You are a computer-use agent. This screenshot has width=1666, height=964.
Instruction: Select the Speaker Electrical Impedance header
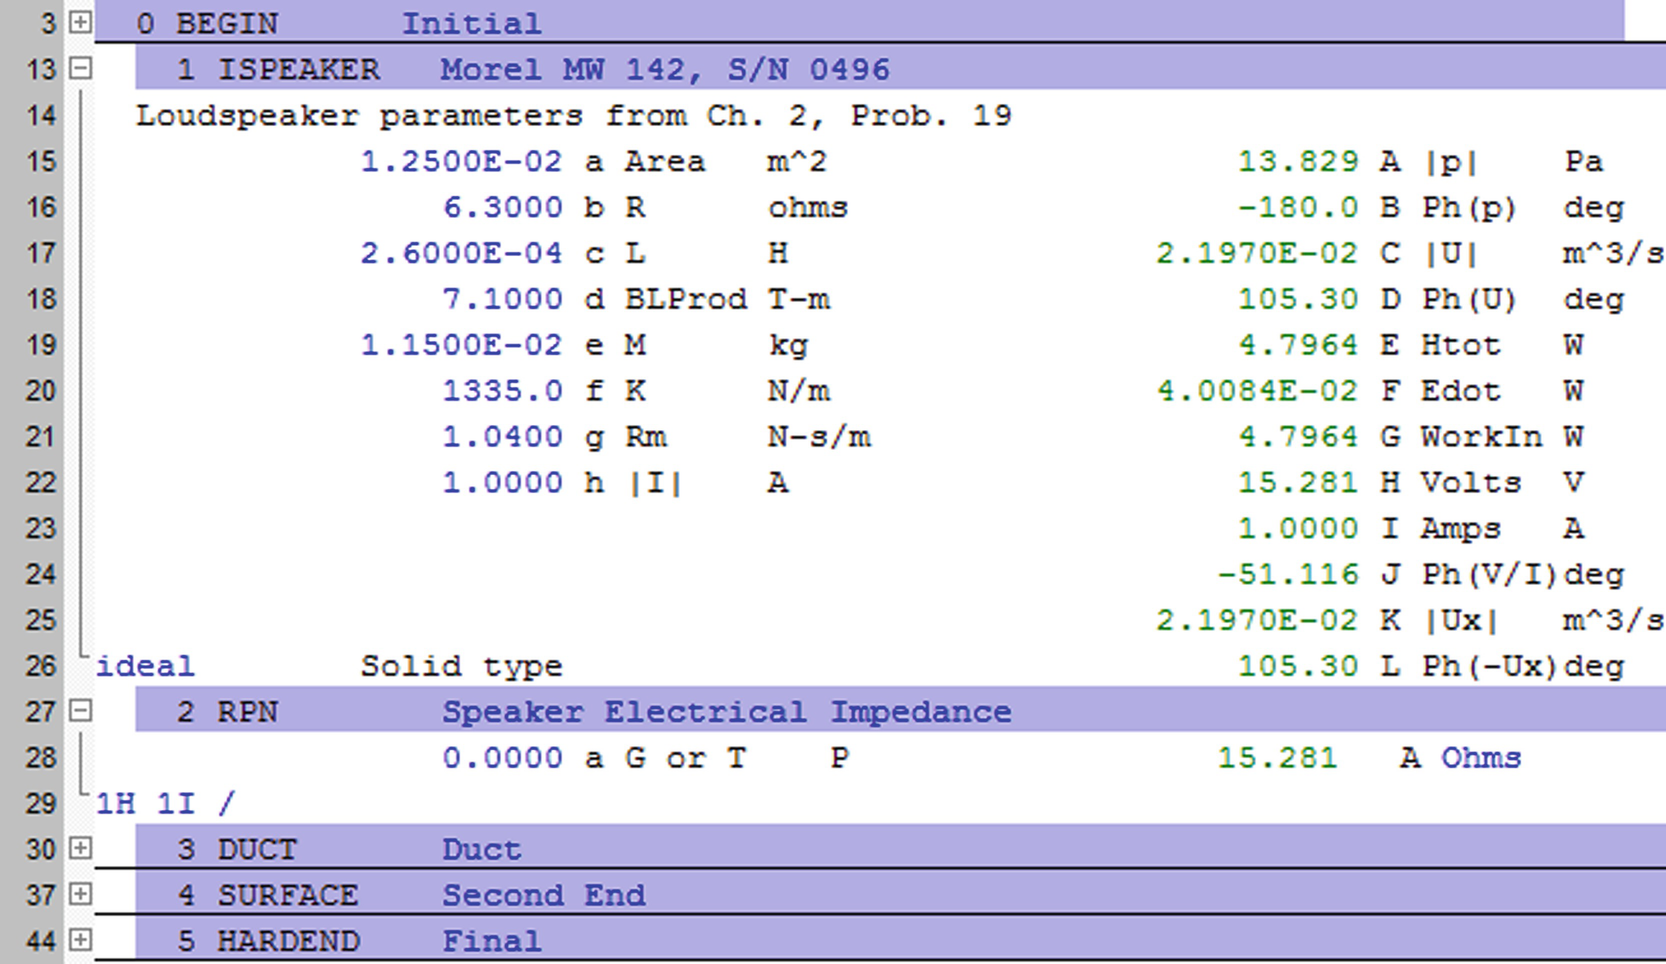click(726, 711)
